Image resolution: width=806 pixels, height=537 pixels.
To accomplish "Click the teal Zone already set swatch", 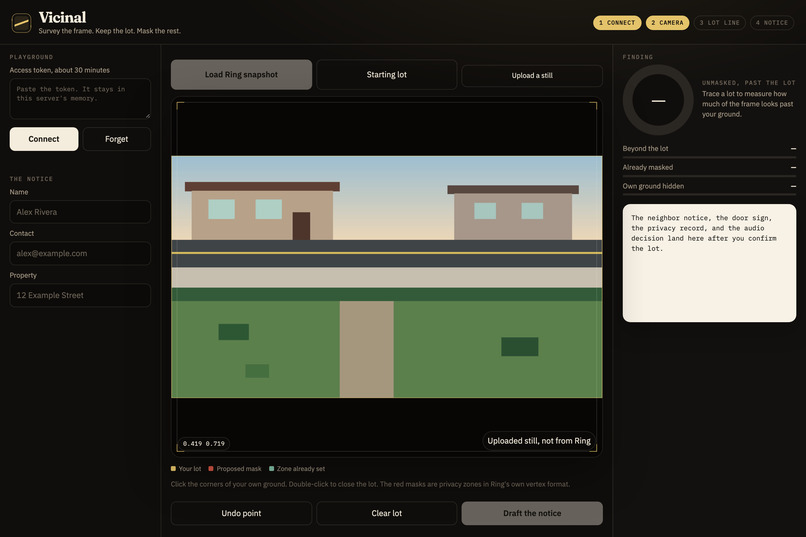I will (x=271, y=469).
